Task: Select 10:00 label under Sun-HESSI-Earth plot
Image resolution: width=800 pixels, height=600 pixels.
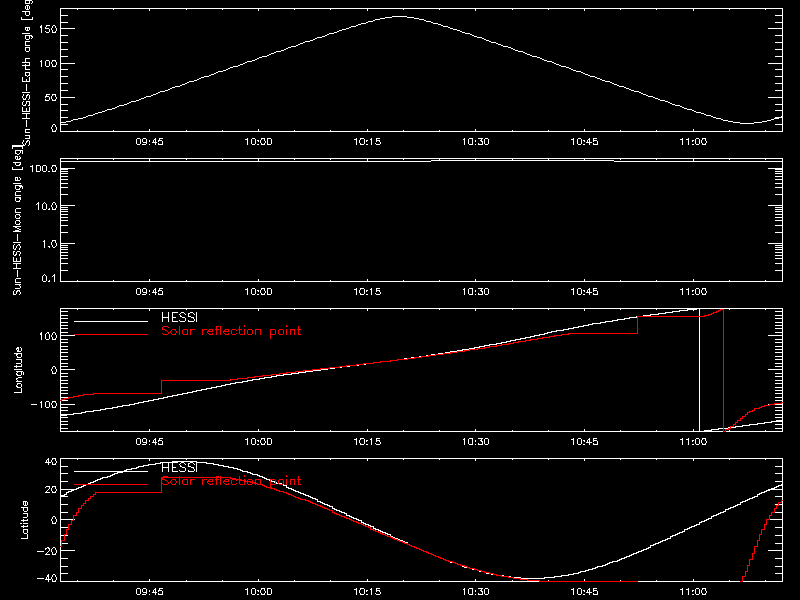Action: tap(258, 142)
